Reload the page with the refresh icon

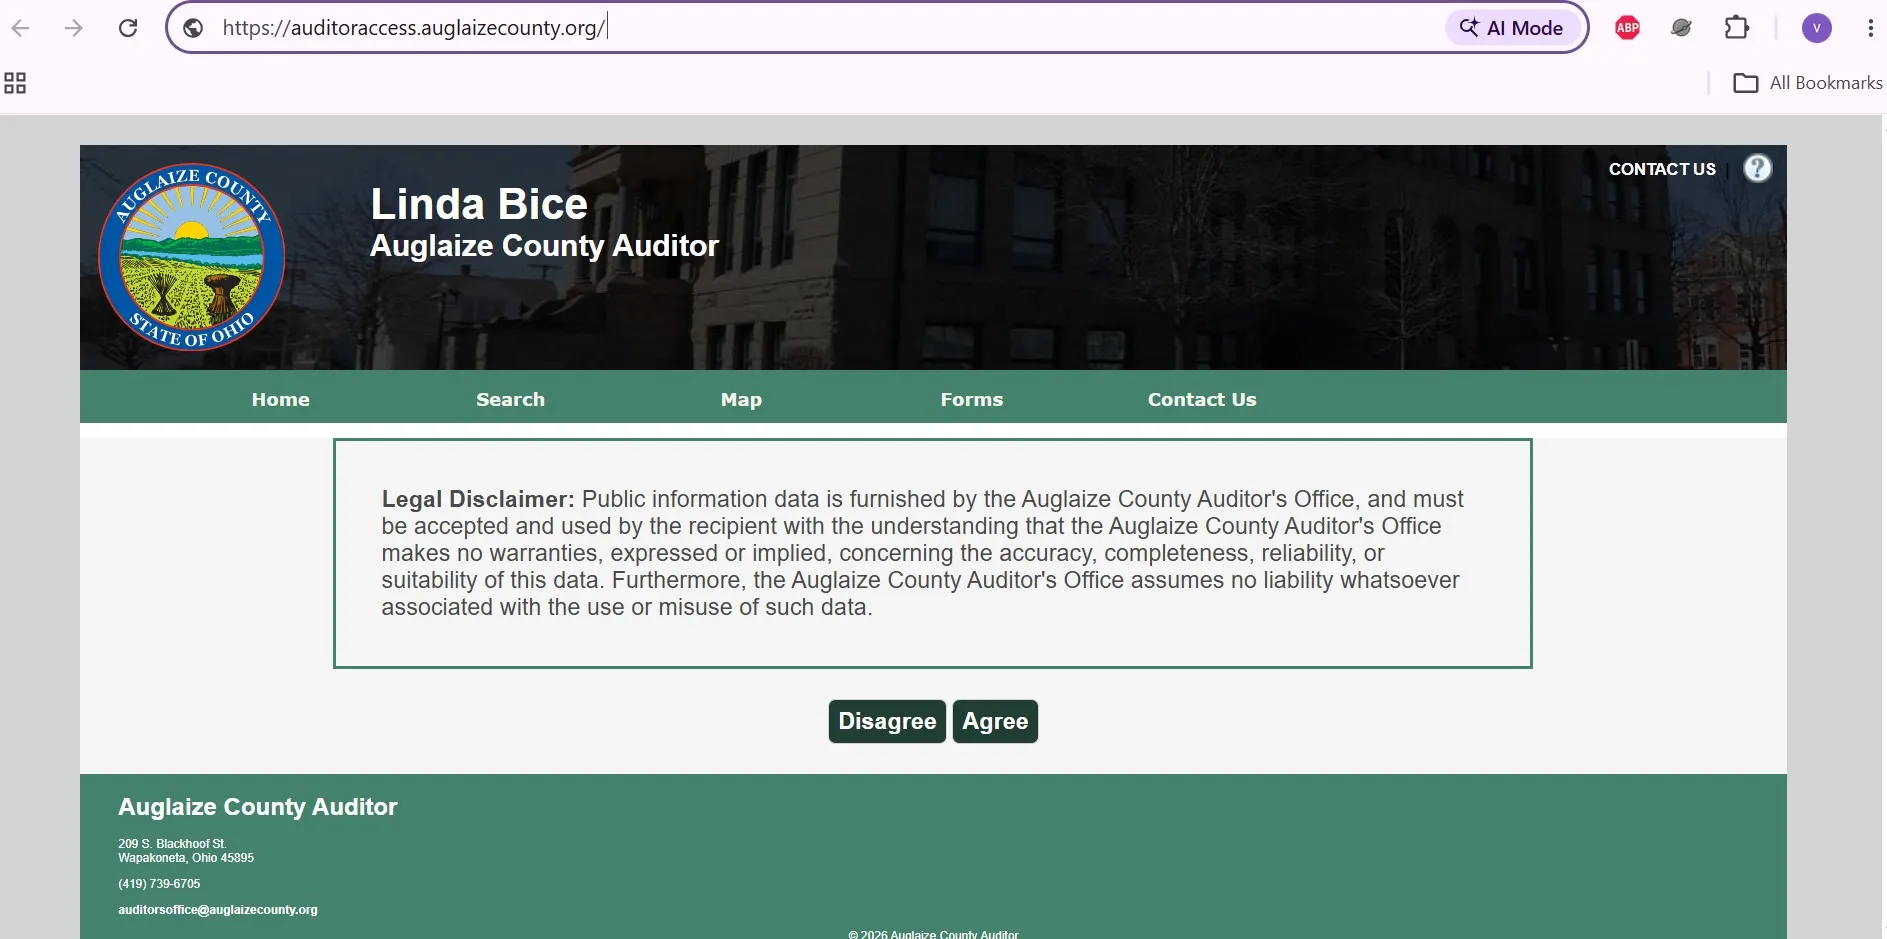click(128, 28)
